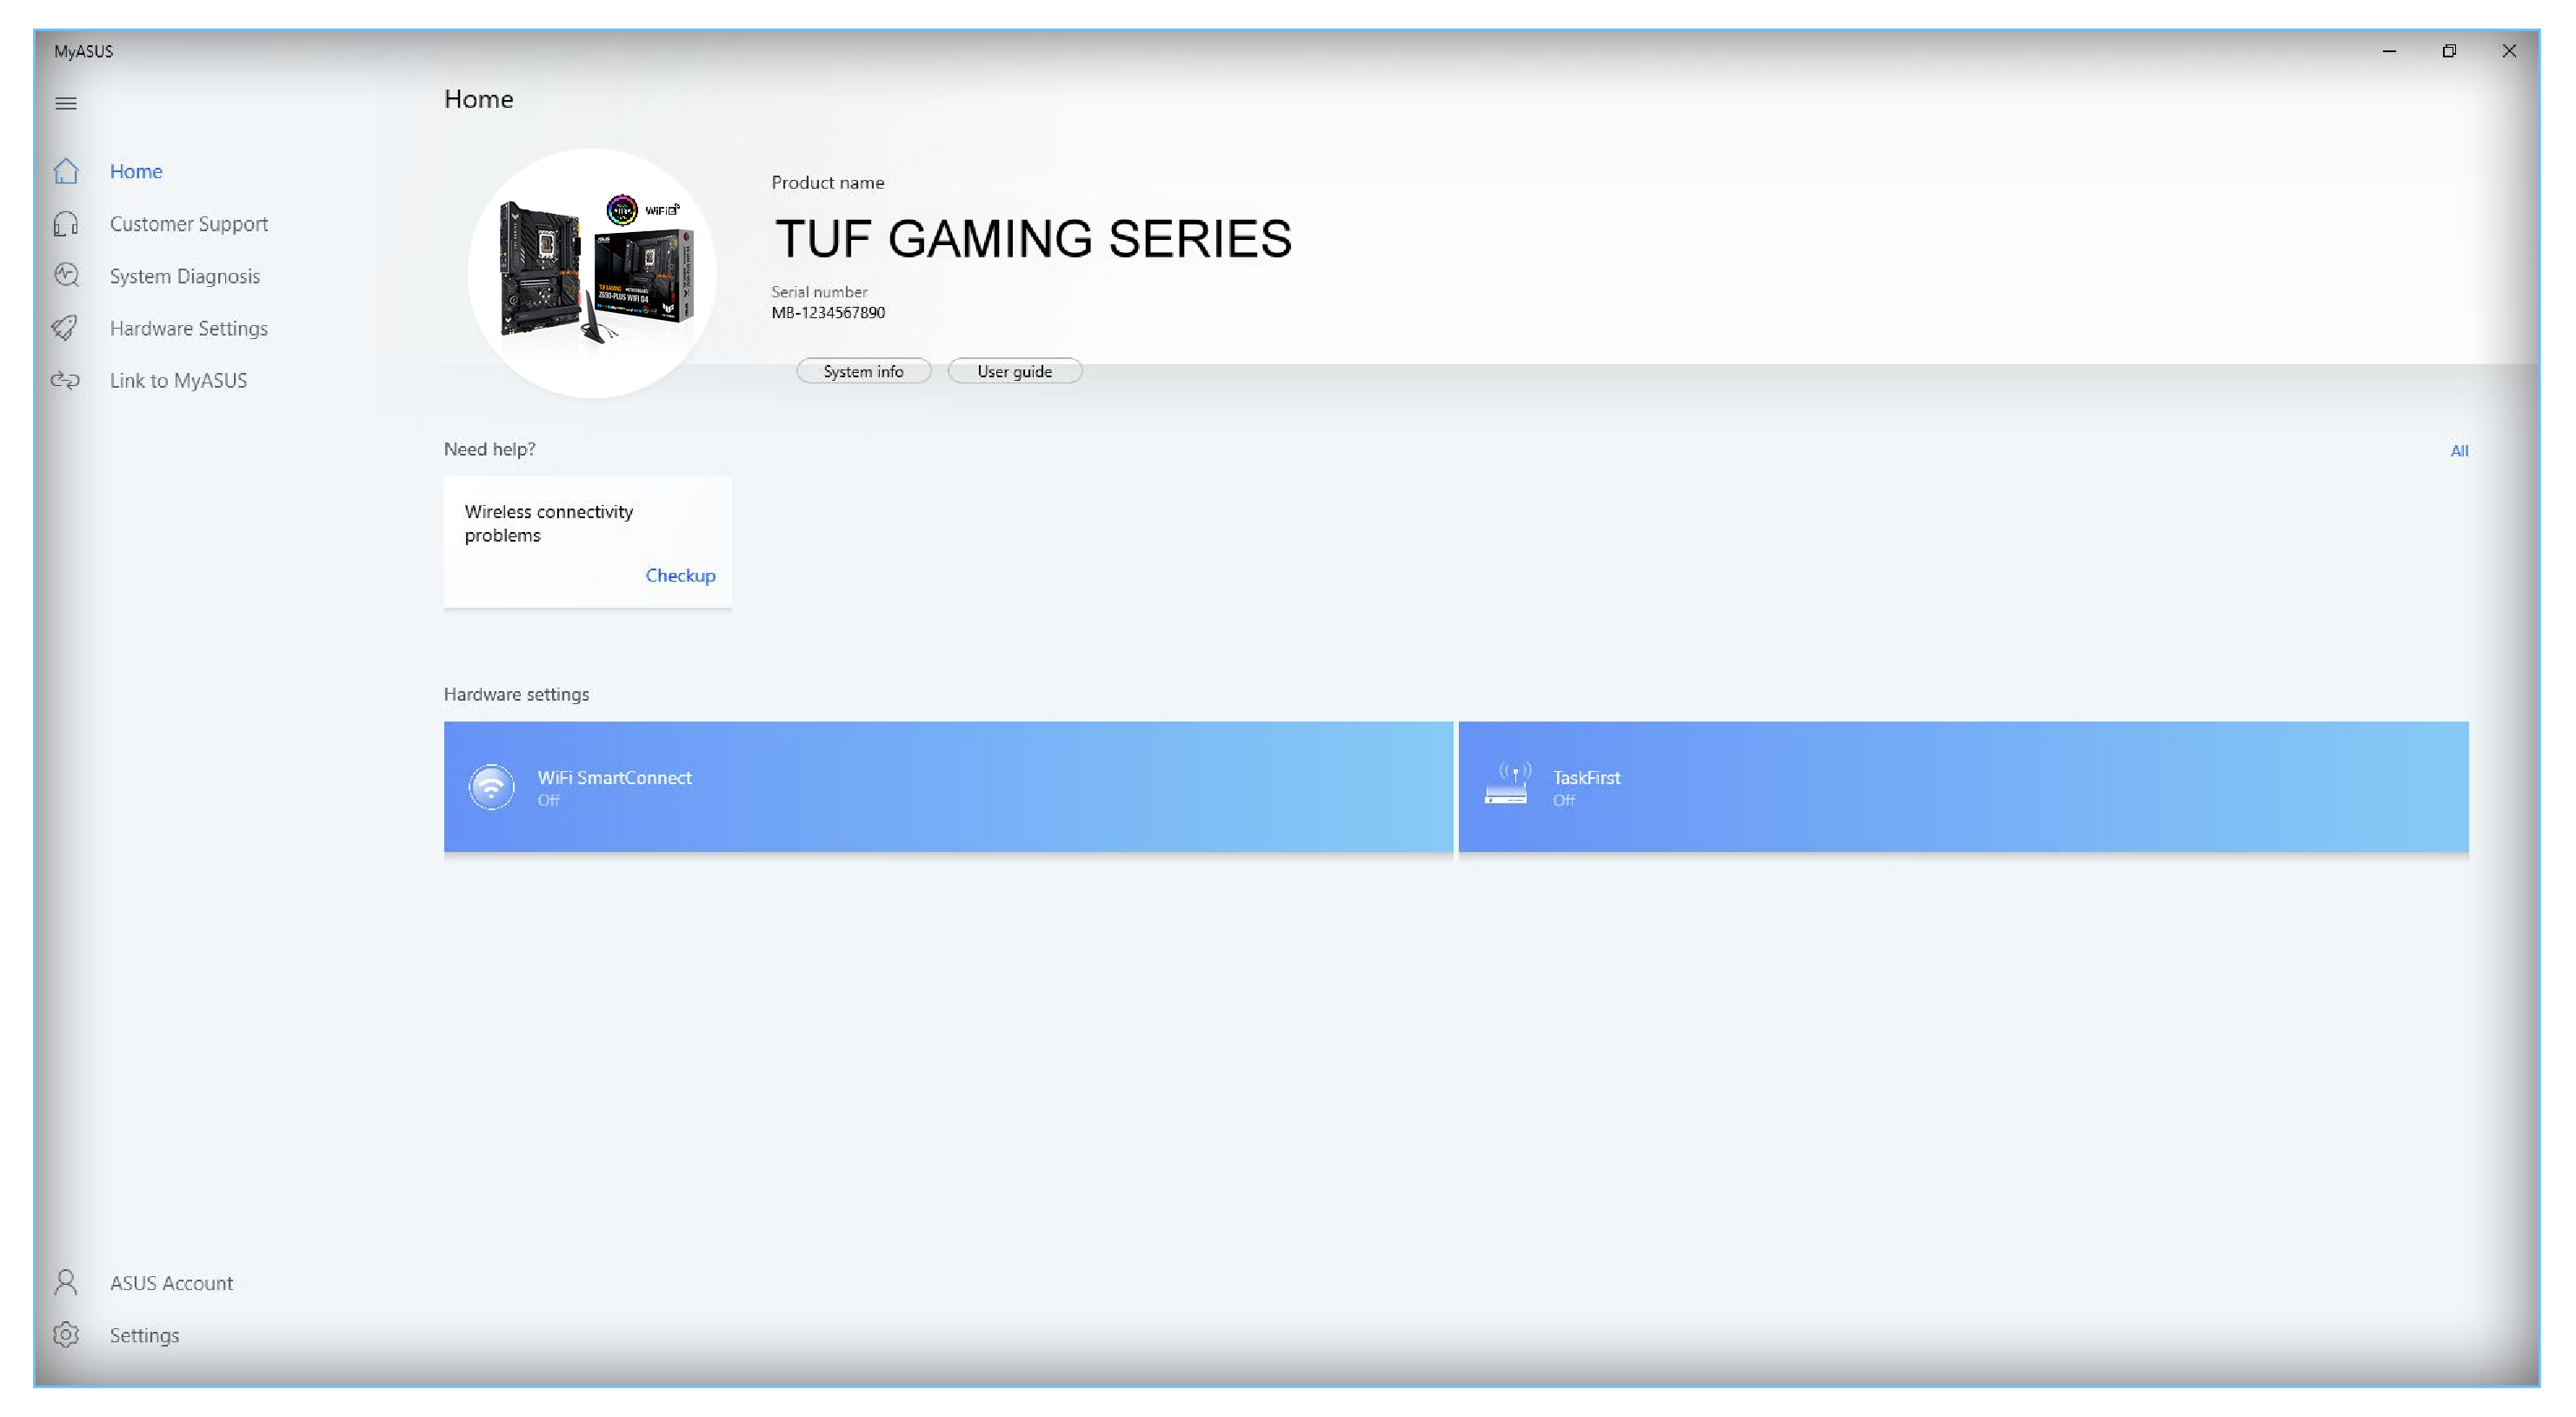Click All link for more help topics
This screenshot has width=2576, height=1417.
(2460, 450)
